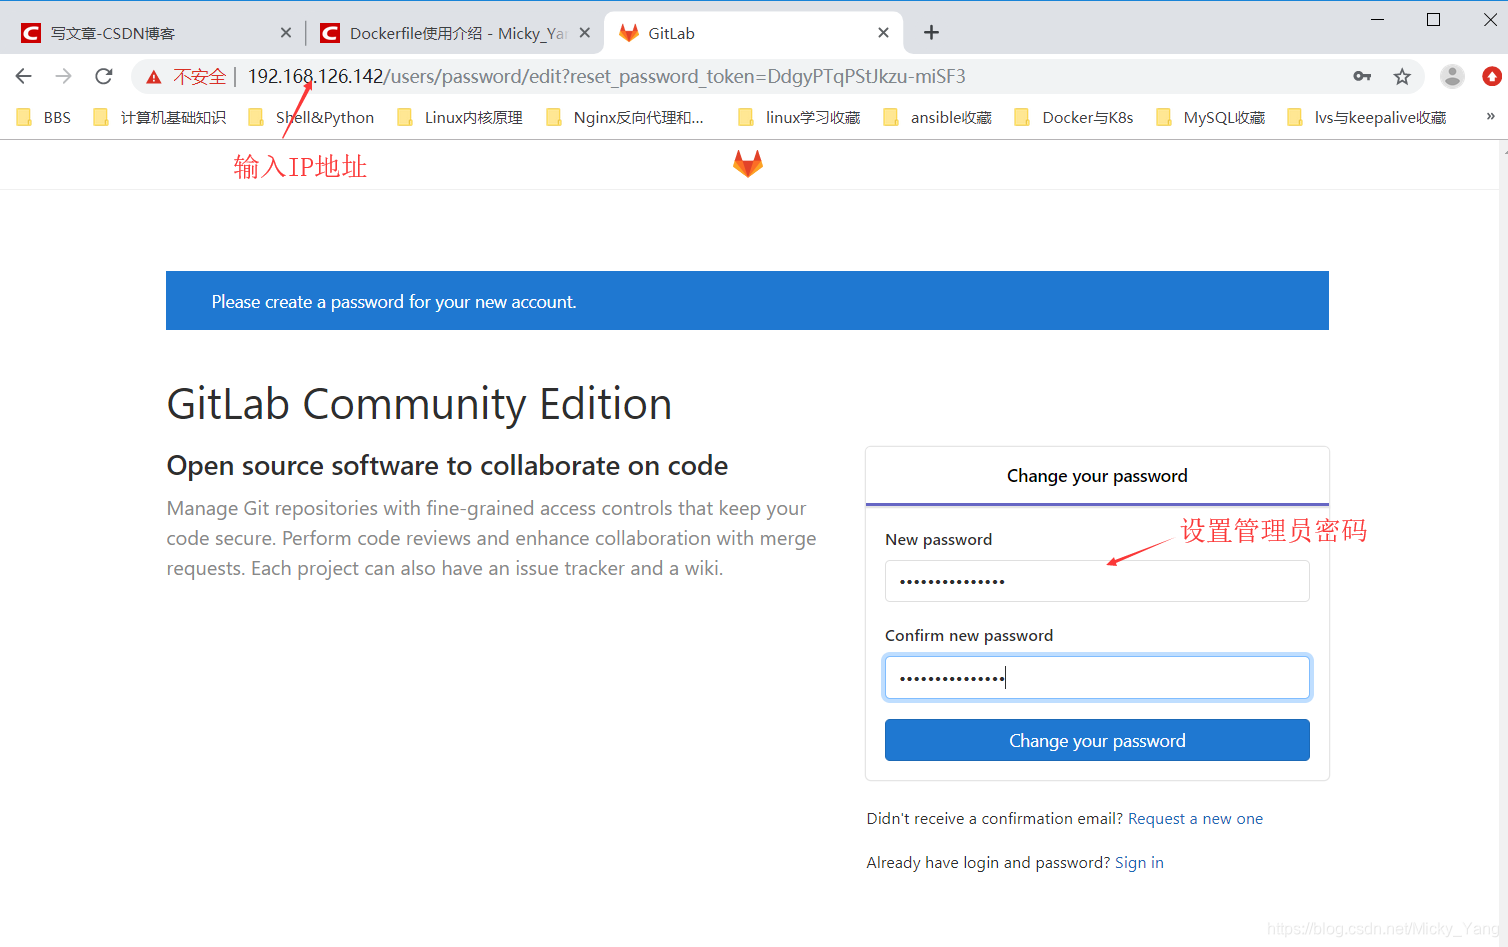This screenshot has width=1508, height=947.
Task: Switch to the 写文章-CSDN博客 tab
Action: (155, 33)
